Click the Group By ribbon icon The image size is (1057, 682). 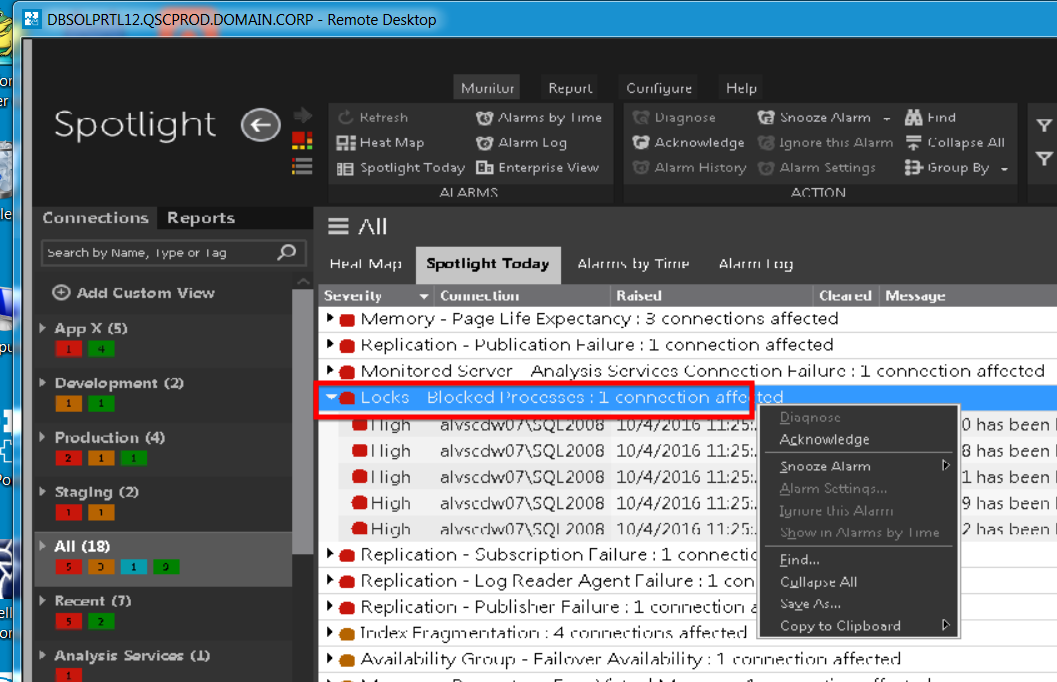[x=913, y=167]
